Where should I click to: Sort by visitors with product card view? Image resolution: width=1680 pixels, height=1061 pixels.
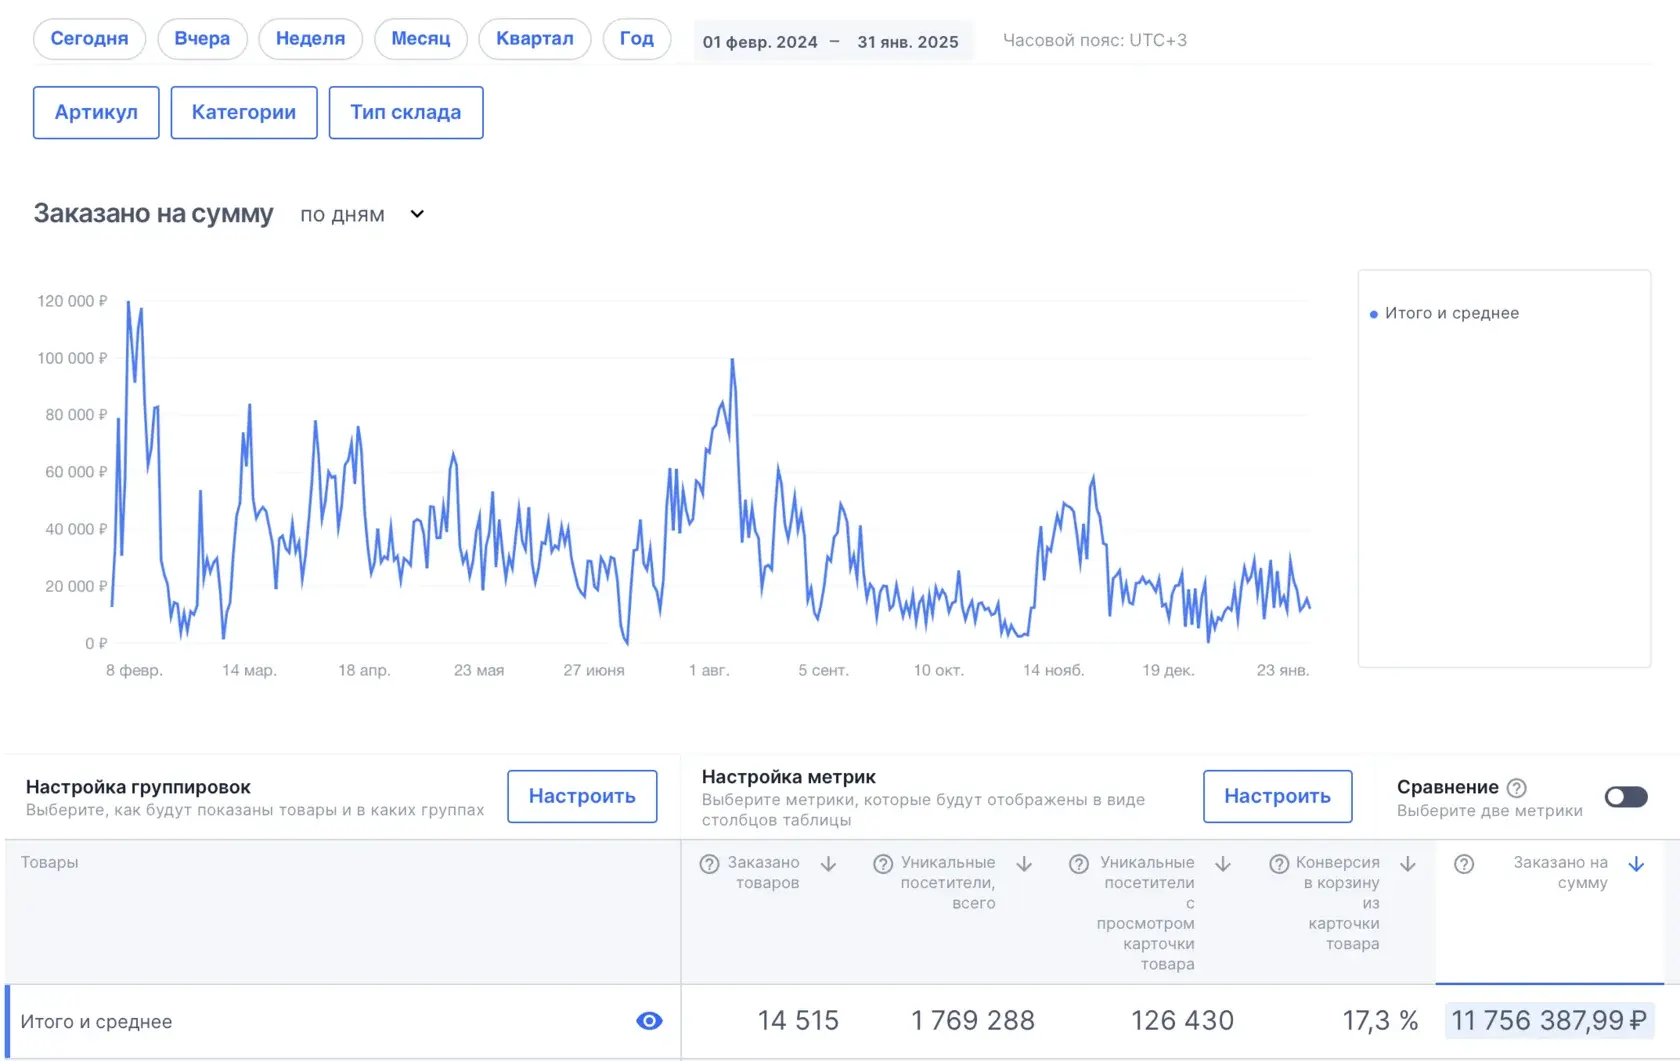click(x=1223, y=864)
